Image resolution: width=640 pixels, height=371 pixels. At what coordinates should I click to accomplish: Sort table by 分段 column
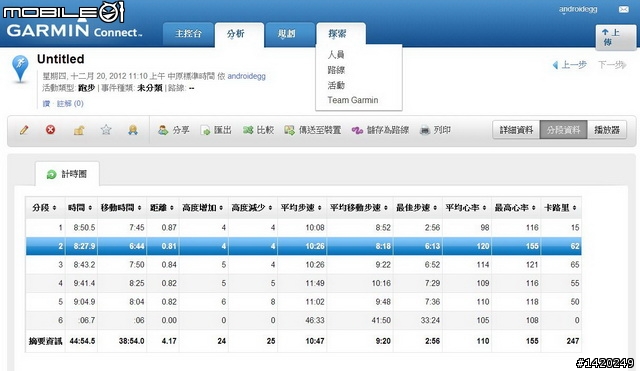coord(45,208)
